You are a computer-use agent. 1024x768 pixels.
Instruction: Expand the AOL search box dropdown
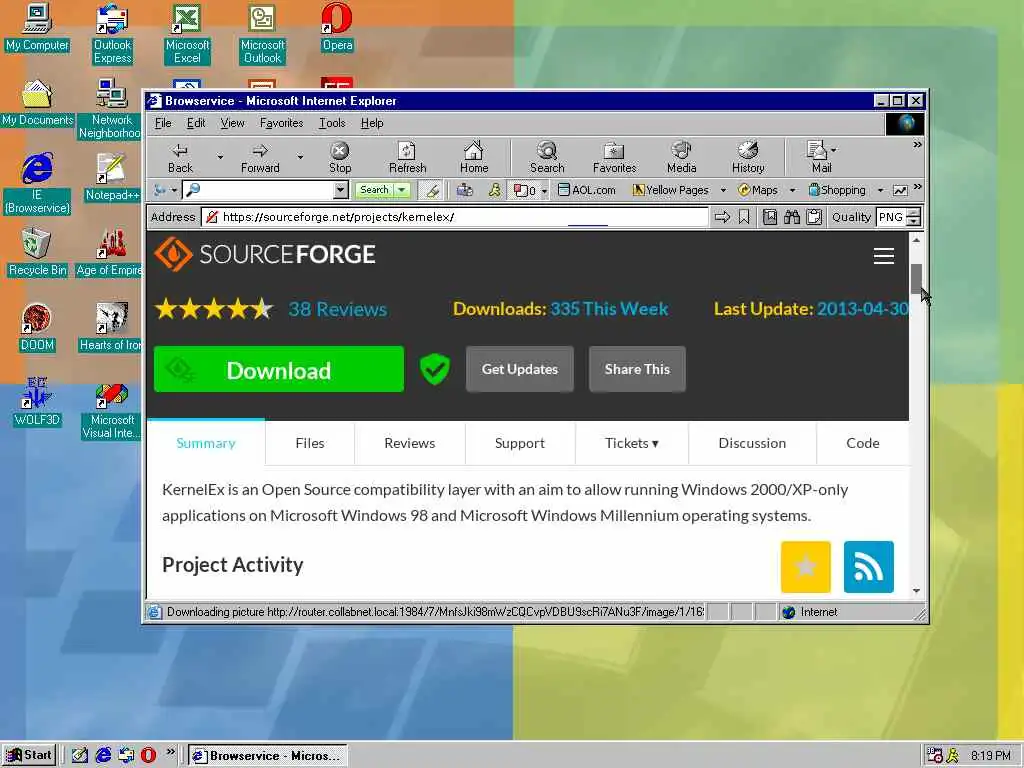pos(340,190)
